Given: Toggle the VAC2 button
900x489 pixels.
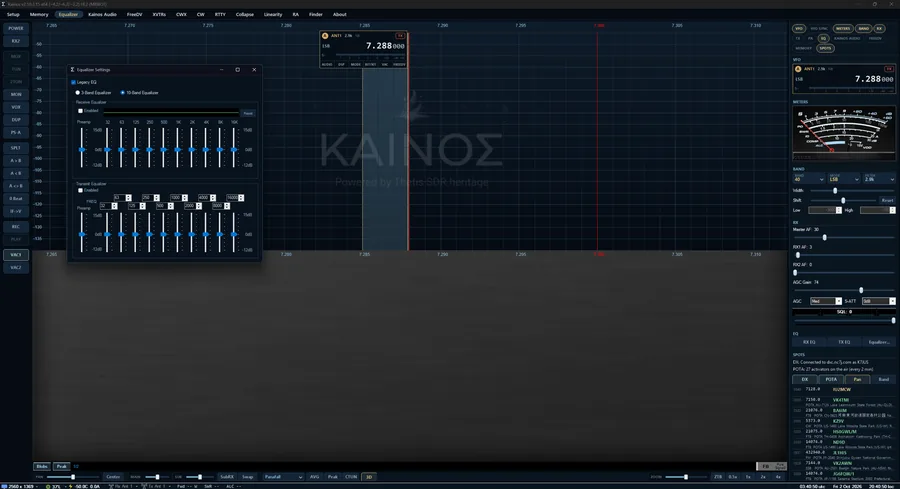Looking at the screenshot, I should coord(16,267).
